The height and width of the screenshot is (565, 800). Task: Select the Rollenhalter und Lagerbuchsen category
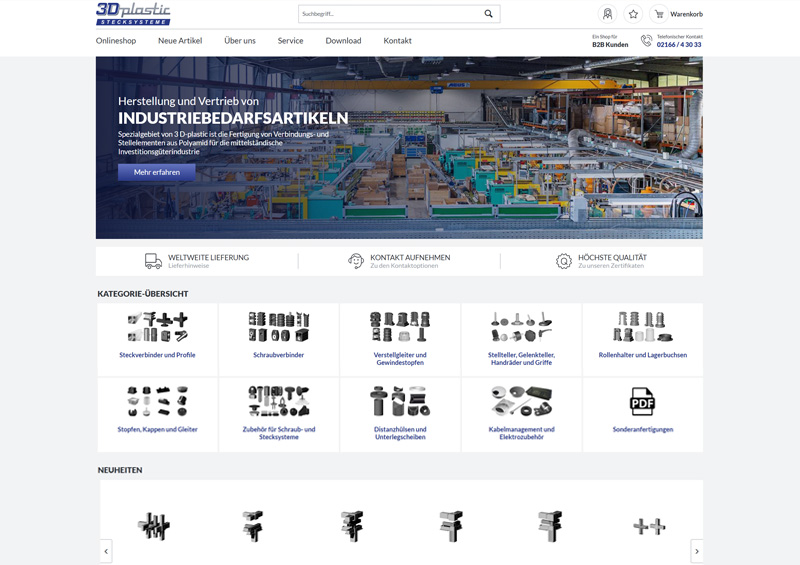[642, 339]
